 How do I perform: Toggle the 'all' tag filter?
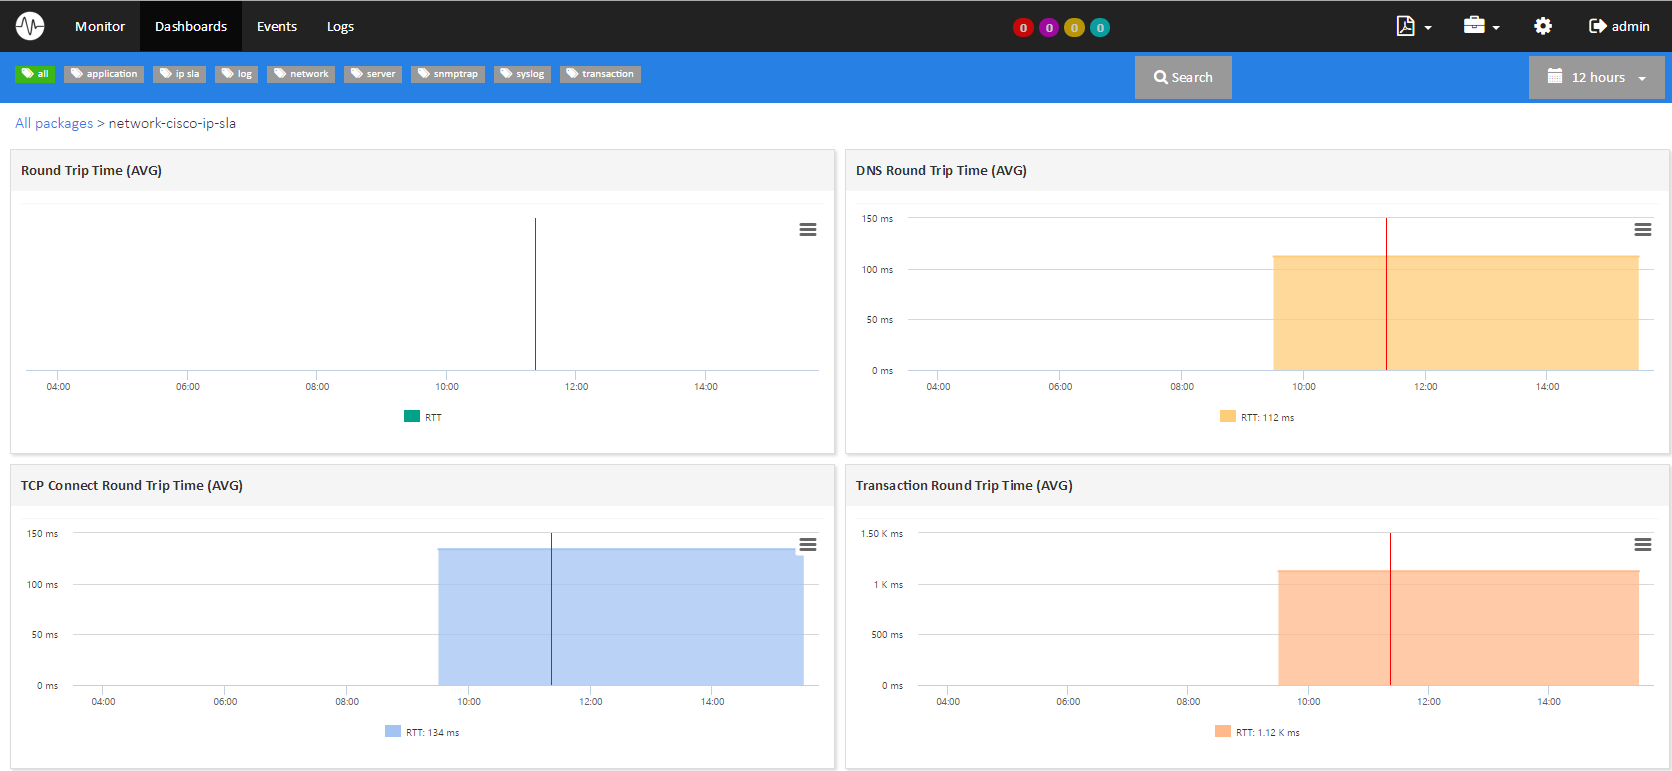coord(35,74)
